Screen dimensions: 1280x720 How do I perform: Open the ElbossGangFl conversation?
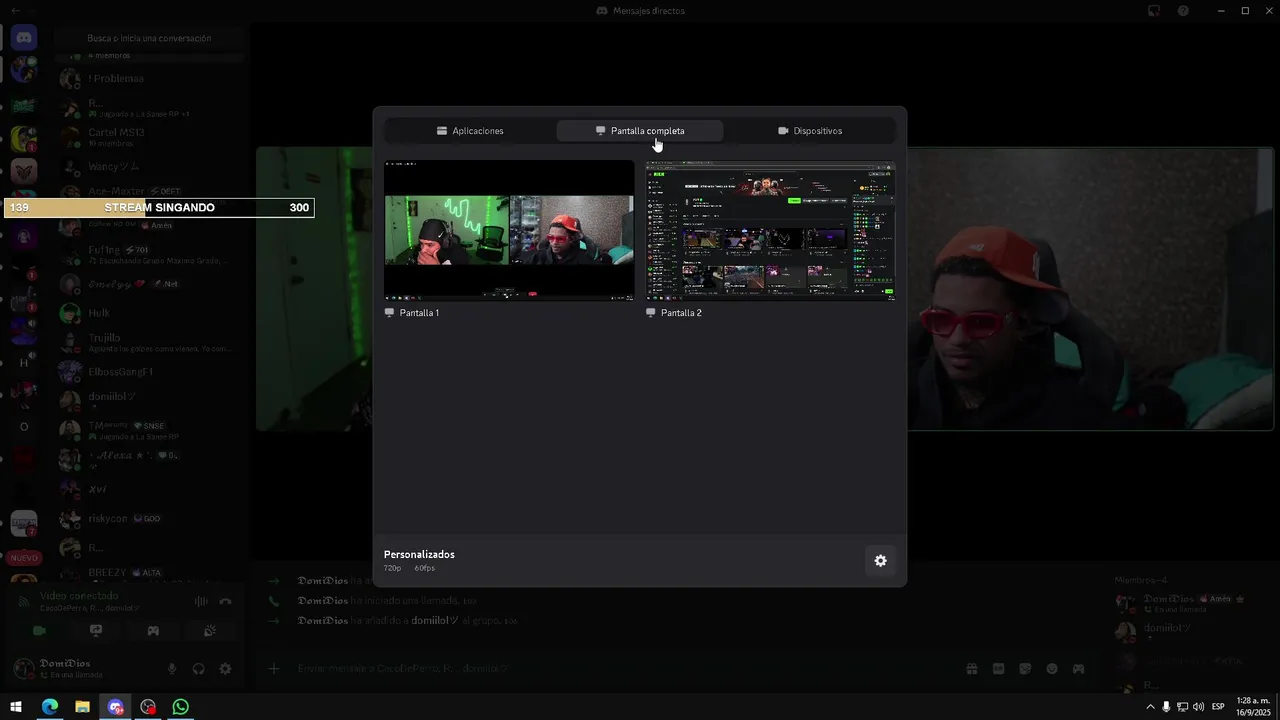[150, 372]
